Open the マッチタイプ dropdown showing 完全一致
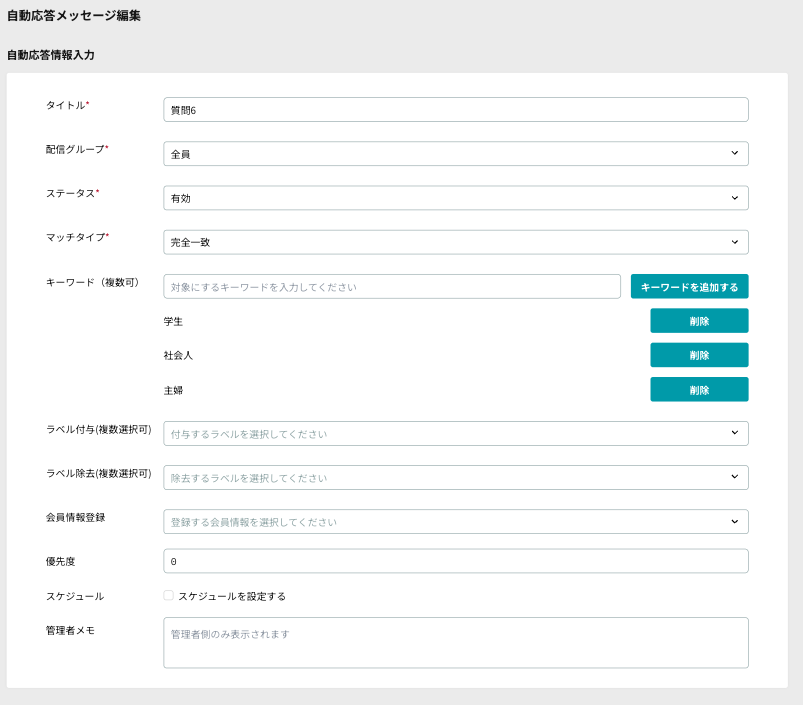803x705 pixels. 455,242
